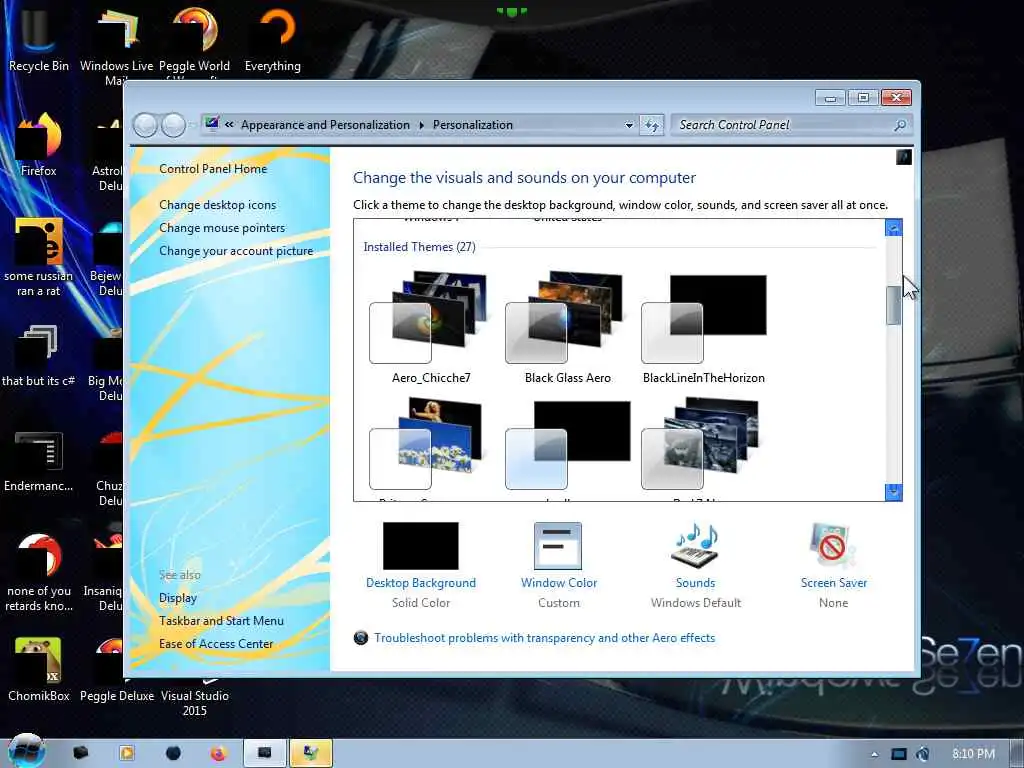
Task: Switch to the Personalization taskbar button
Action: 311,754
